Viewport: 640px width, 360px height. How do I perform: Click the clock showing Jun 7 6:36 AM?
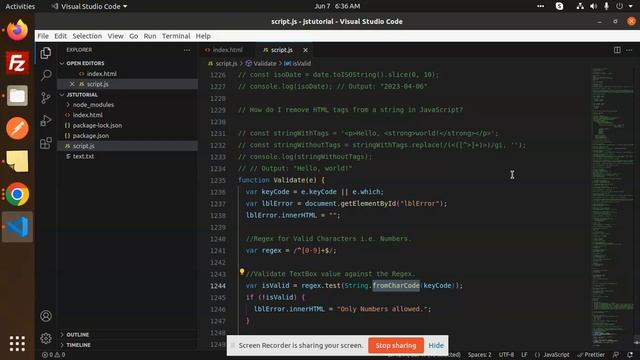pos(337,6)
